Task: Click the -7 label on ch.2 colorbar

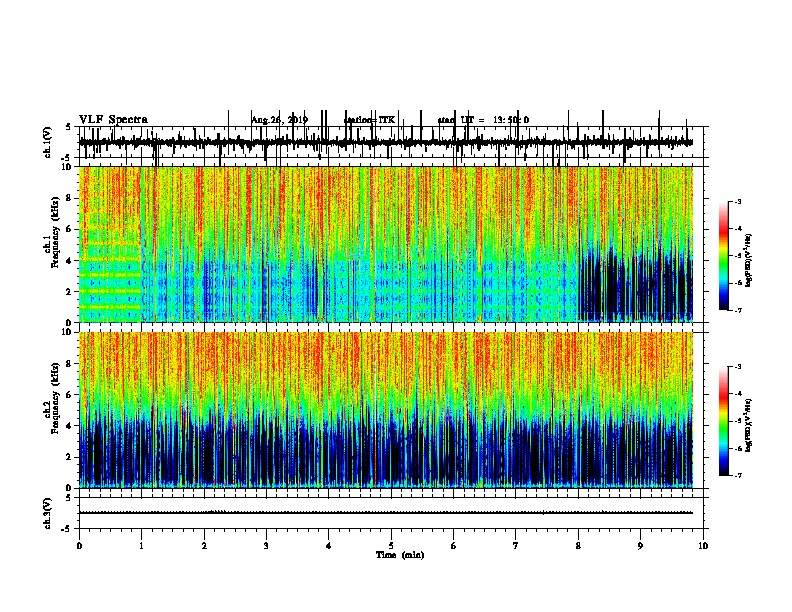Action: pos(737,475)
